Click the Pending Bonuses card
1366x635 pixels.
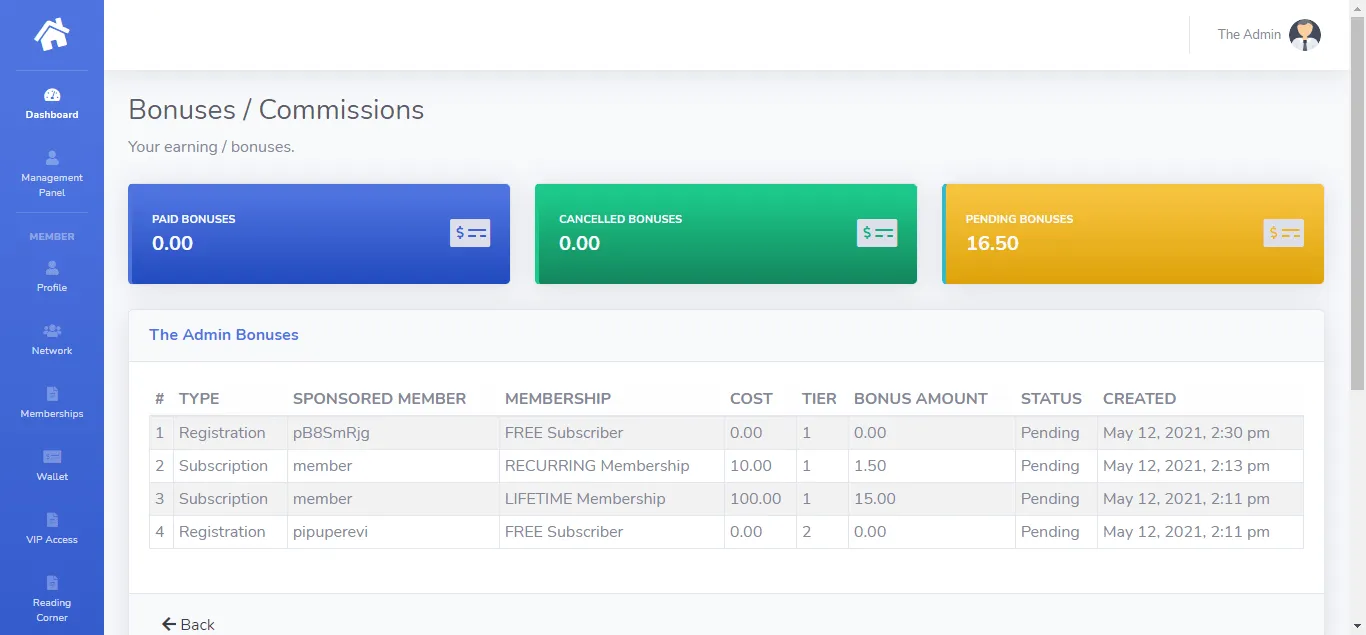[1133, 233]
